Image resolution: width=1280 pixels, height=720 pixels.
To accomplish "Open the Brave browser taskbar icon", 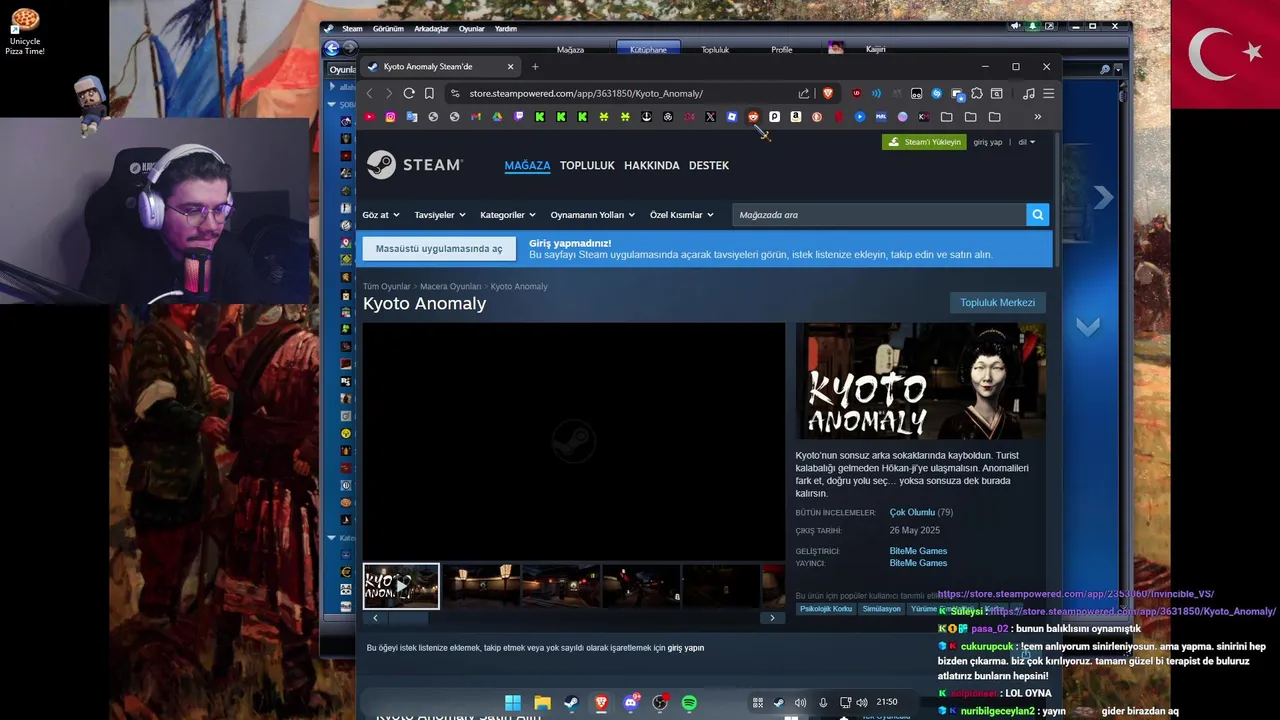I will (601, 703).
